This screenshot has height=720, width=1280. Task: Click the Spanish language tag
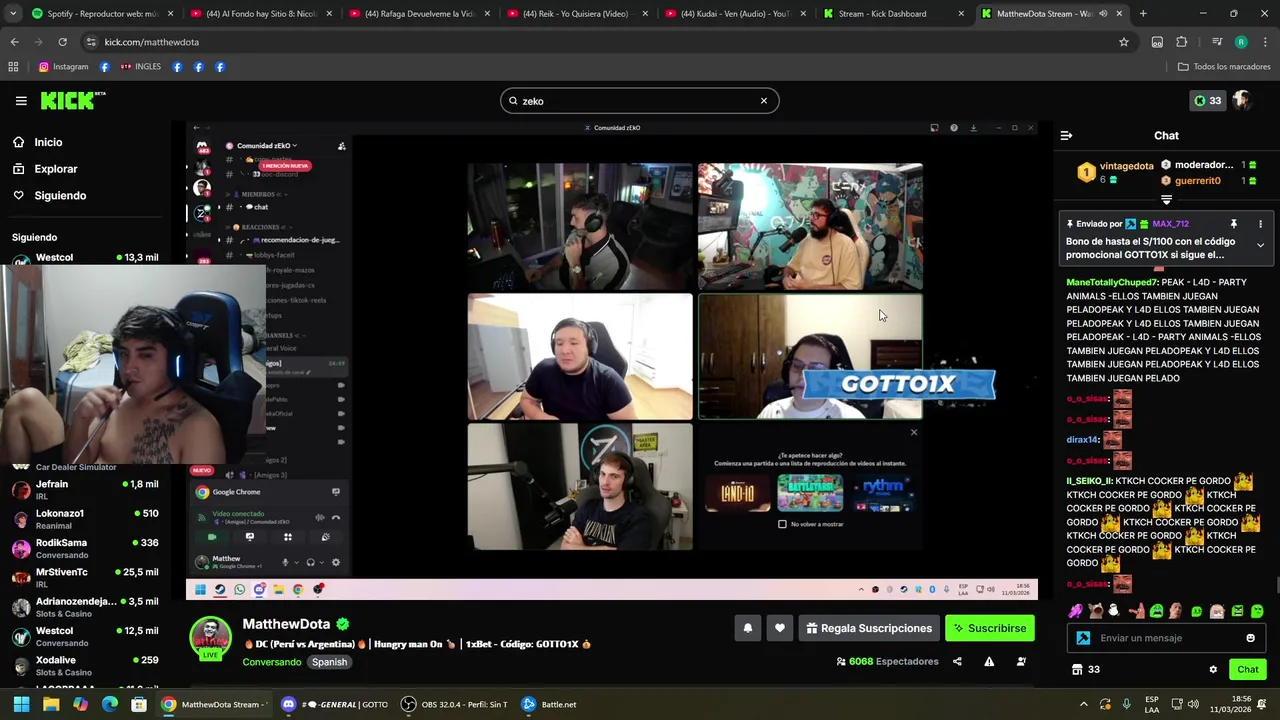click(x=329, y=662)
